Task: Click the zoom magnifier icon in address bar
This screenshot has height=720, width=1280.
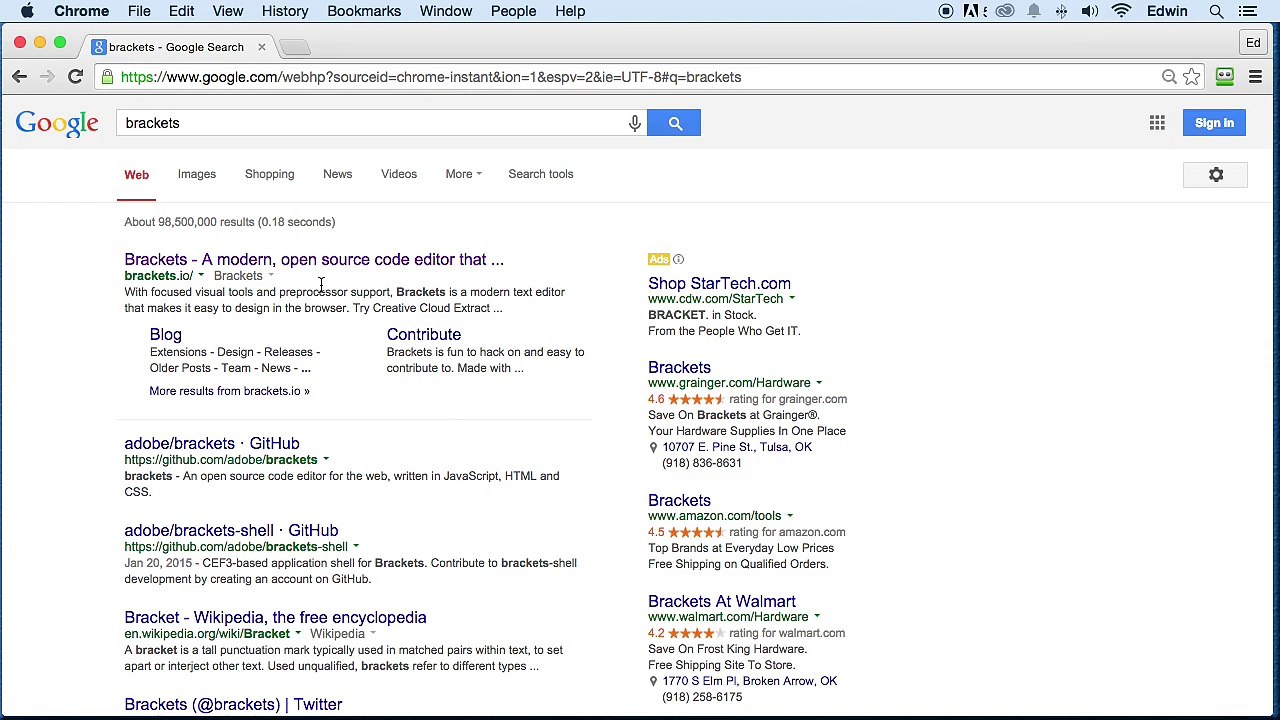Action: pos(1169,77)
